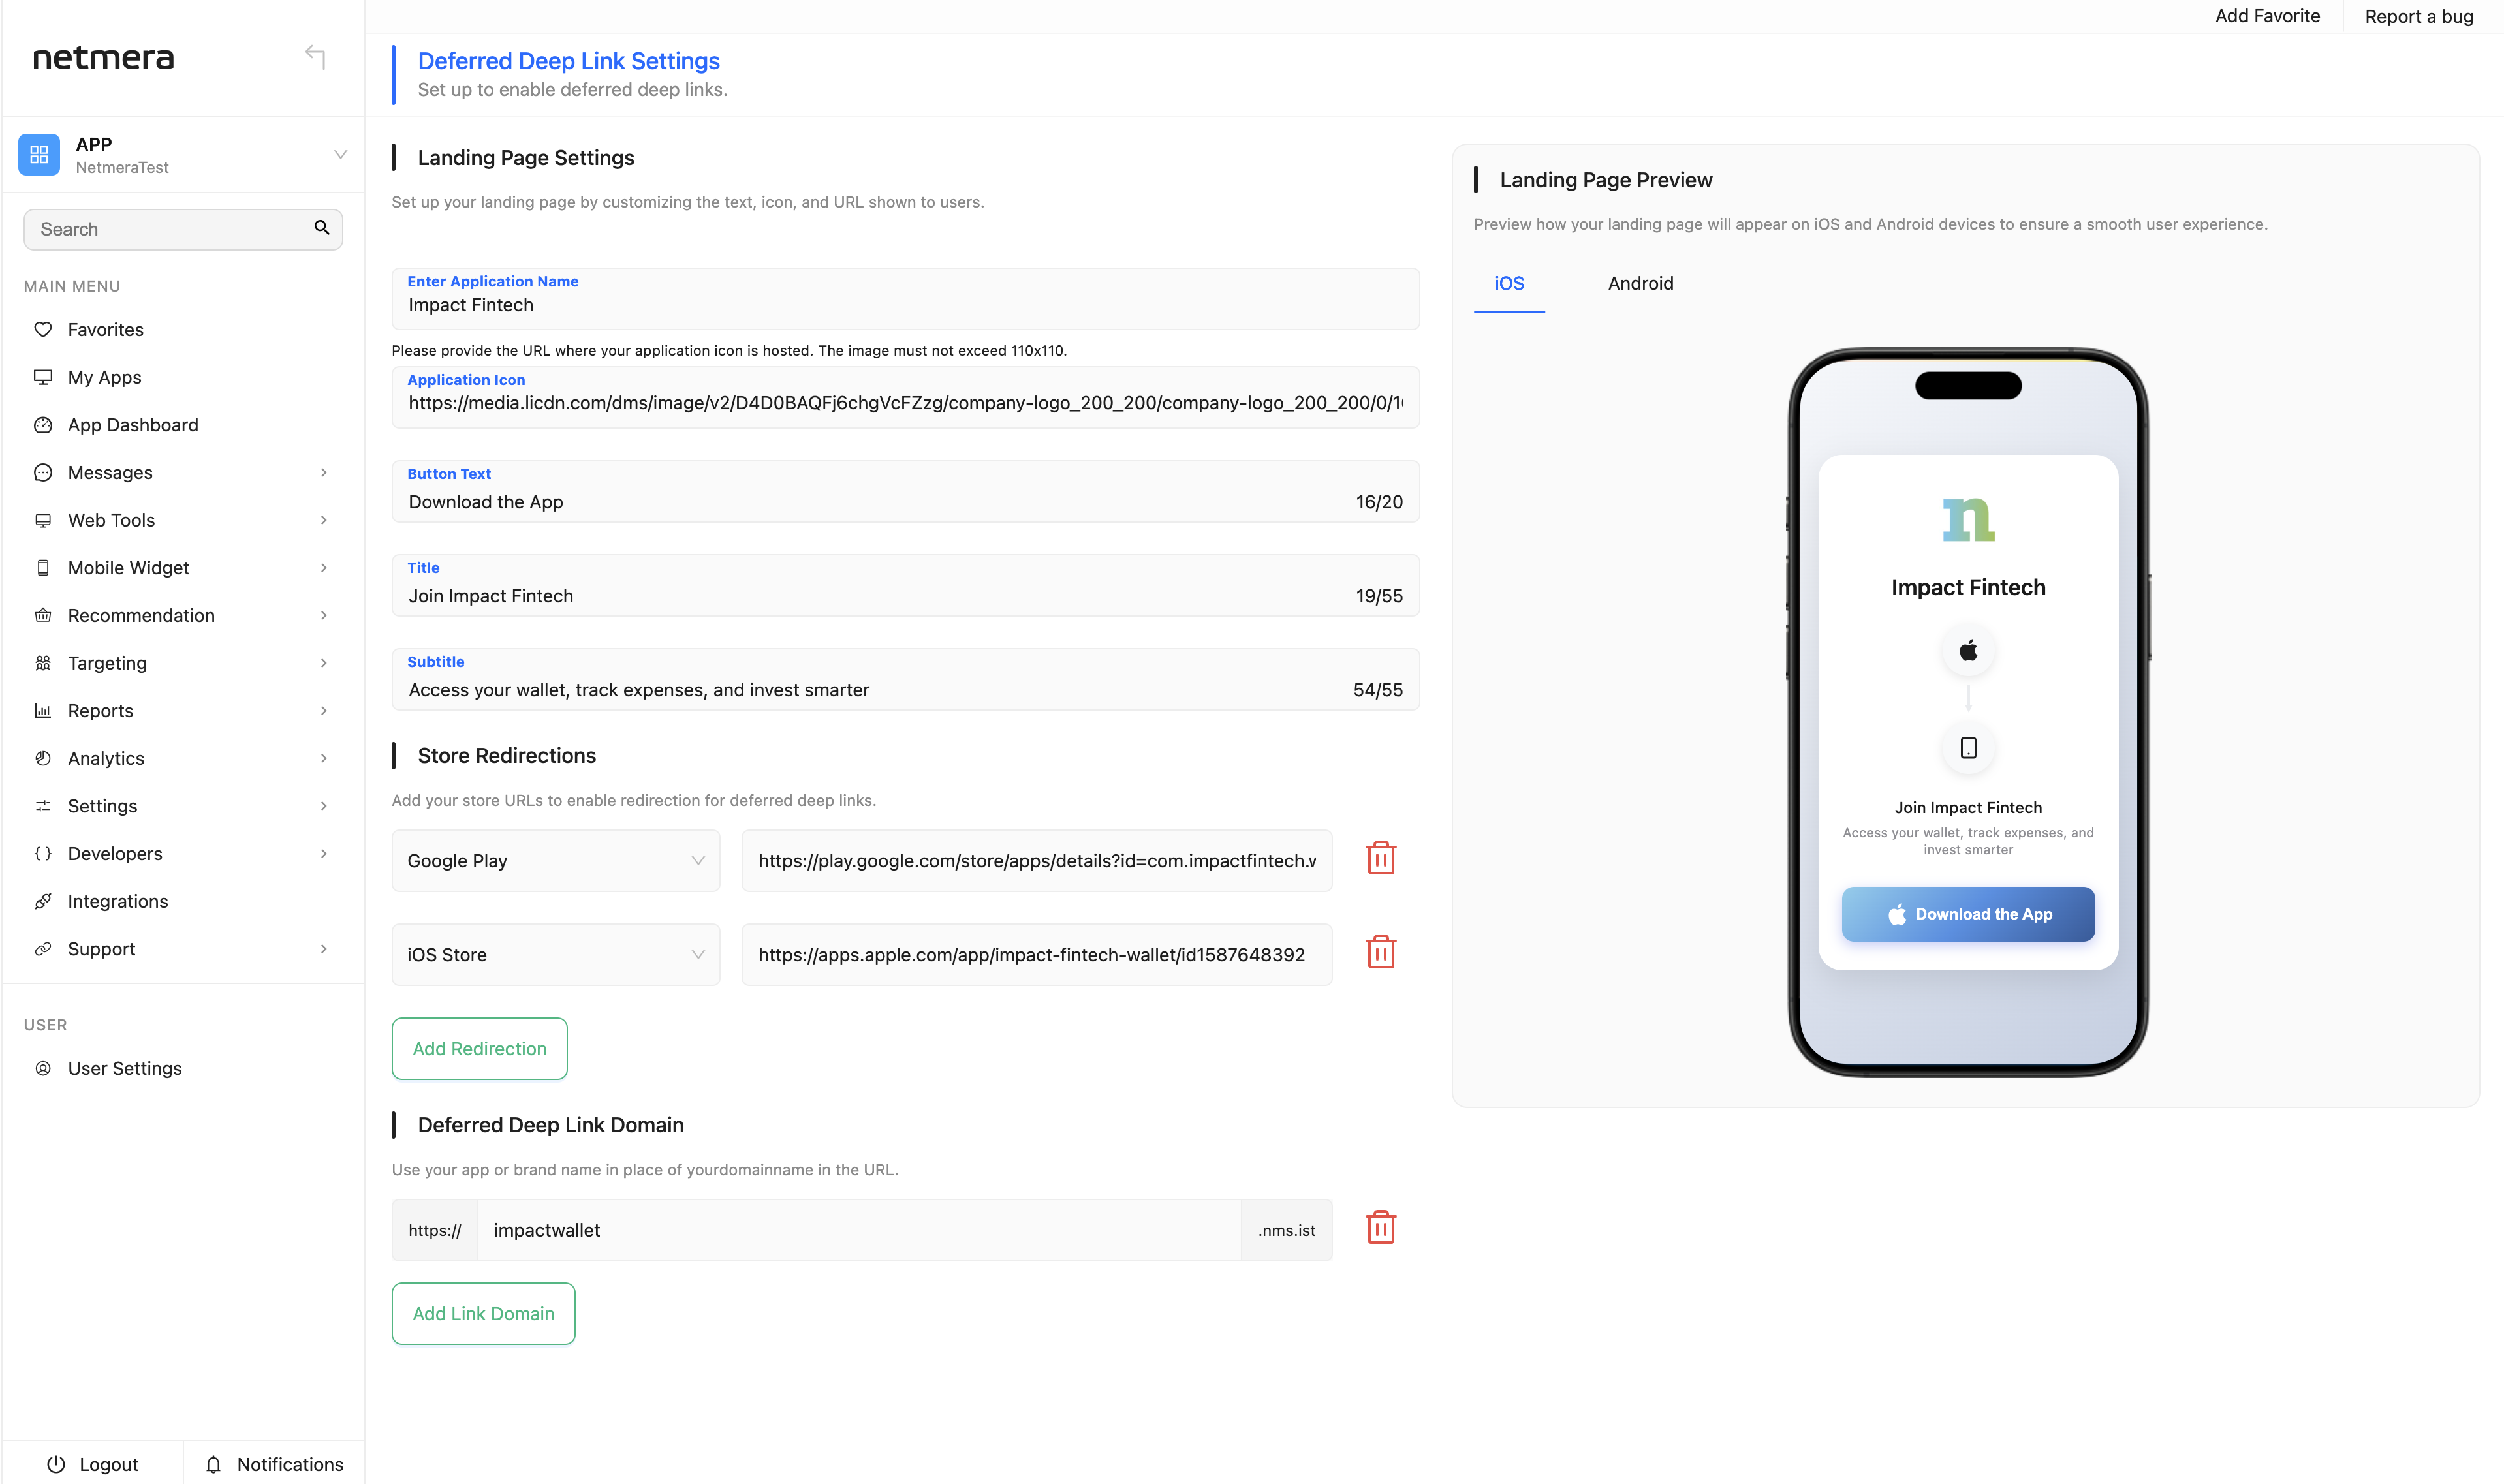Click the APP grid icon
This screenshot has width=2504, height=1484.
pos(39,155)
